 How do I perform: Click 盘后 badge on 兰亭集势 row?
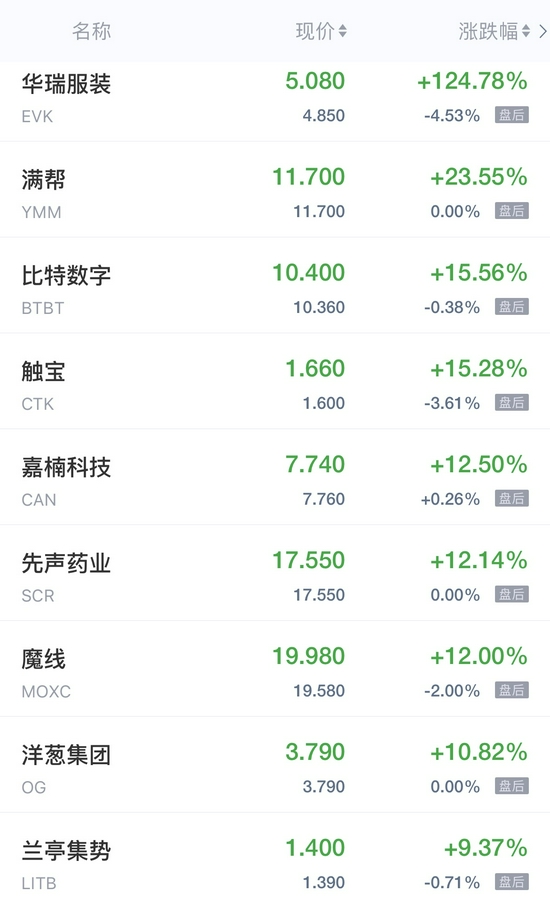pyautogui.click(x=512, y=882)
